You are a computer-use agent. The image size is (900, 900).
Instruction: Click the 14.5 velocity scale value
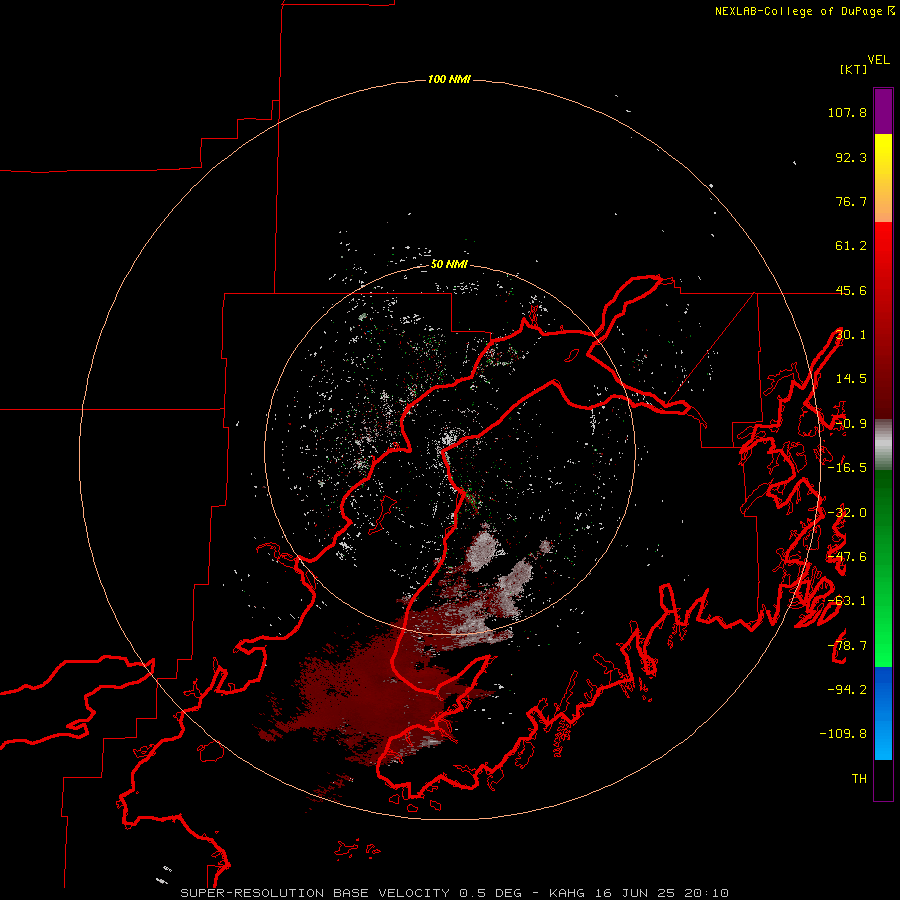851,379
